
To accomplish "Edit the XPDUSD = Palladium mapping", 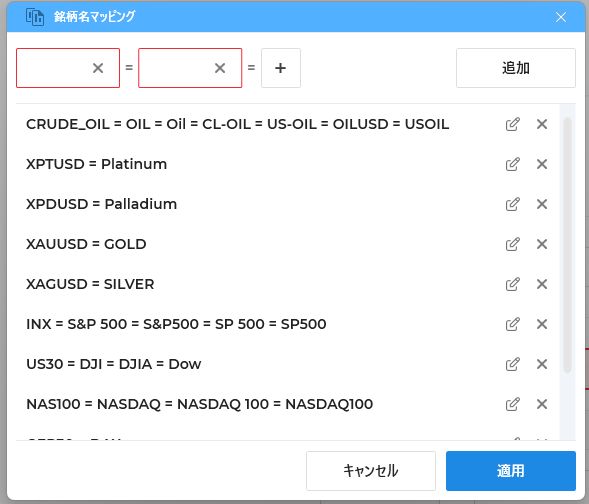I will coord(512,204).
